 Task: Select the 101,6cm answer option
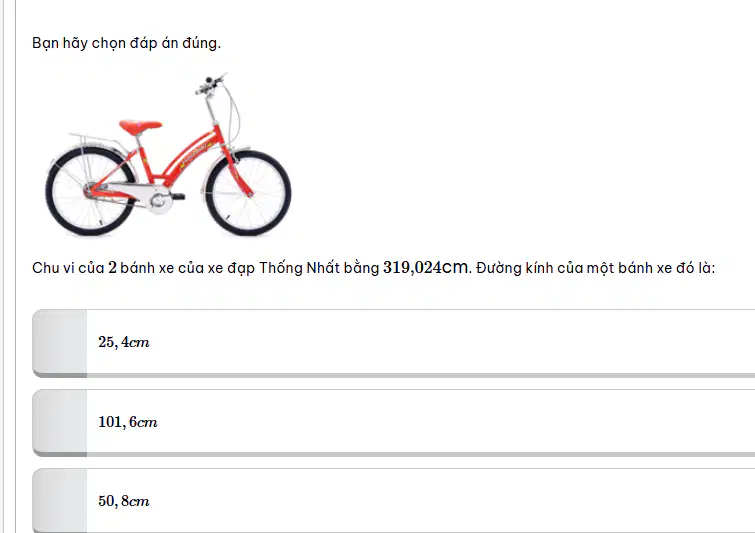tap(393, 422)
